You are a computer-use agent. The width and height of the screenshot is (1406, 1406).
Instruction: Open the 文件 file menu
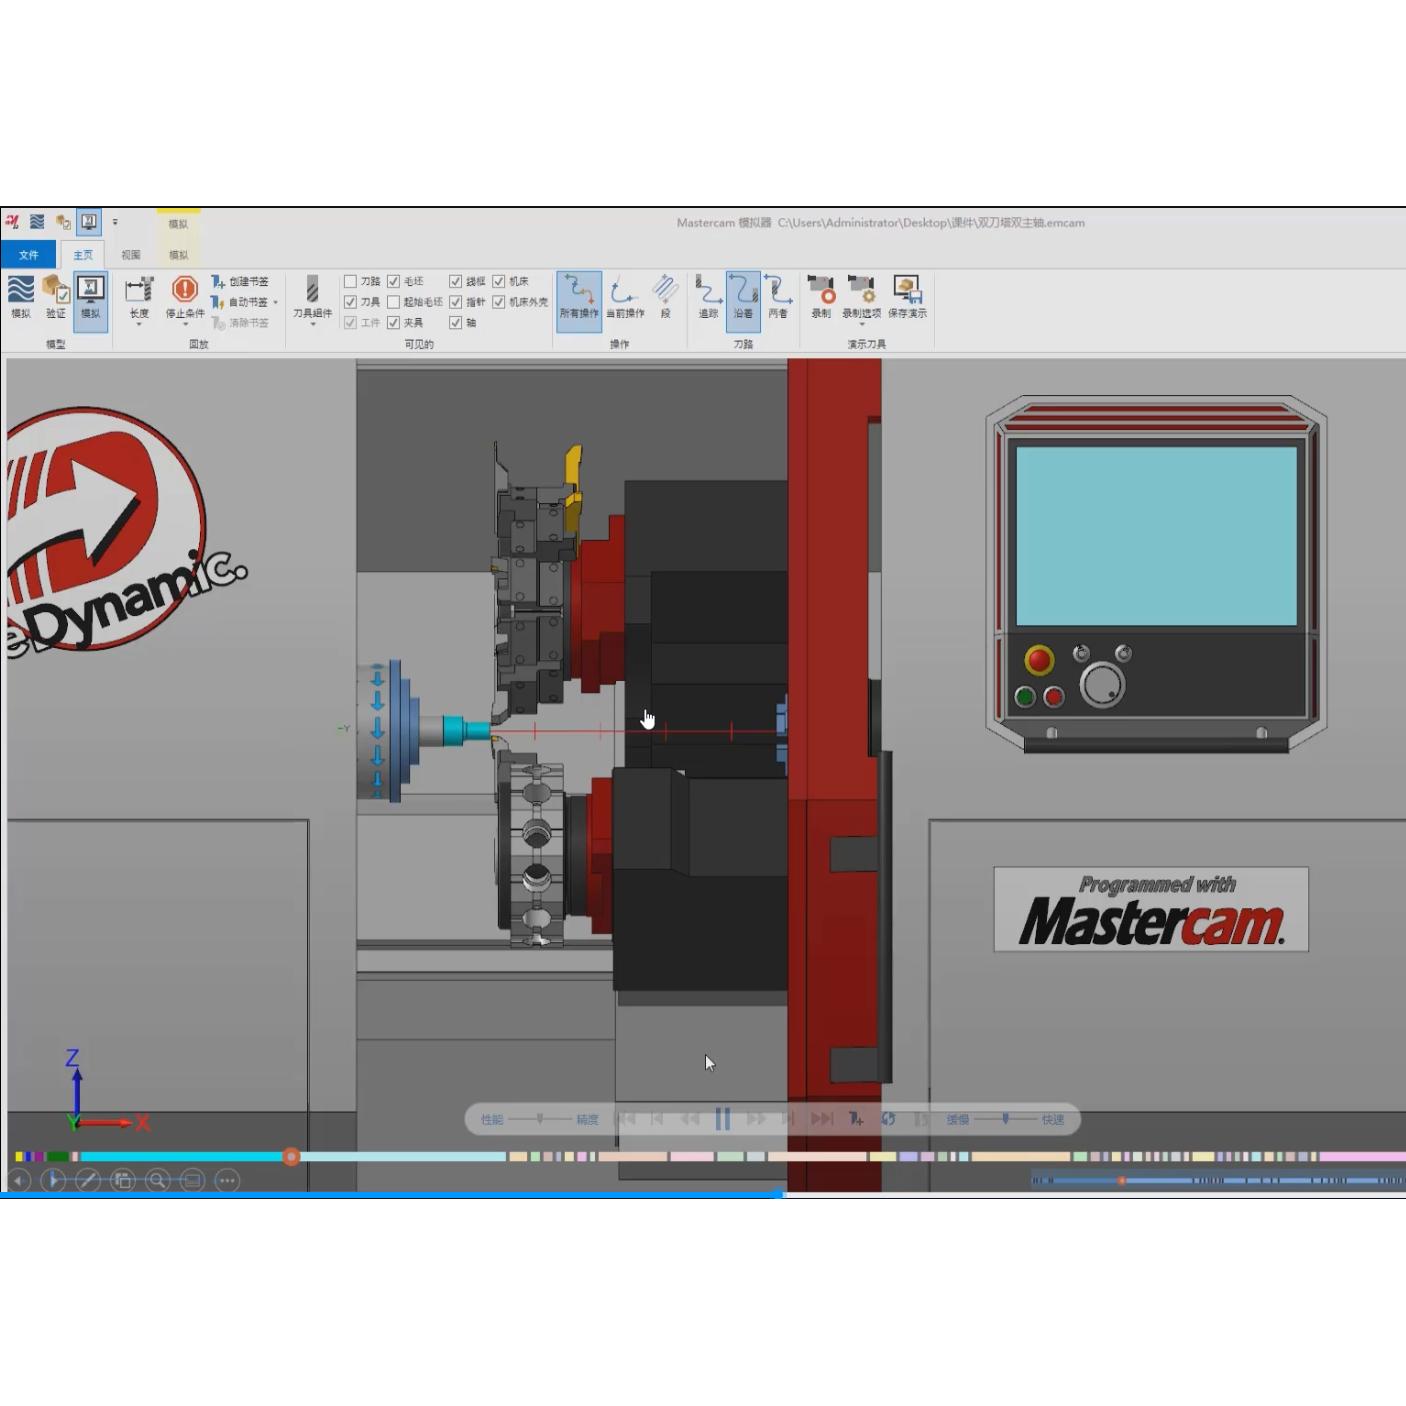[x=28, y=255]
